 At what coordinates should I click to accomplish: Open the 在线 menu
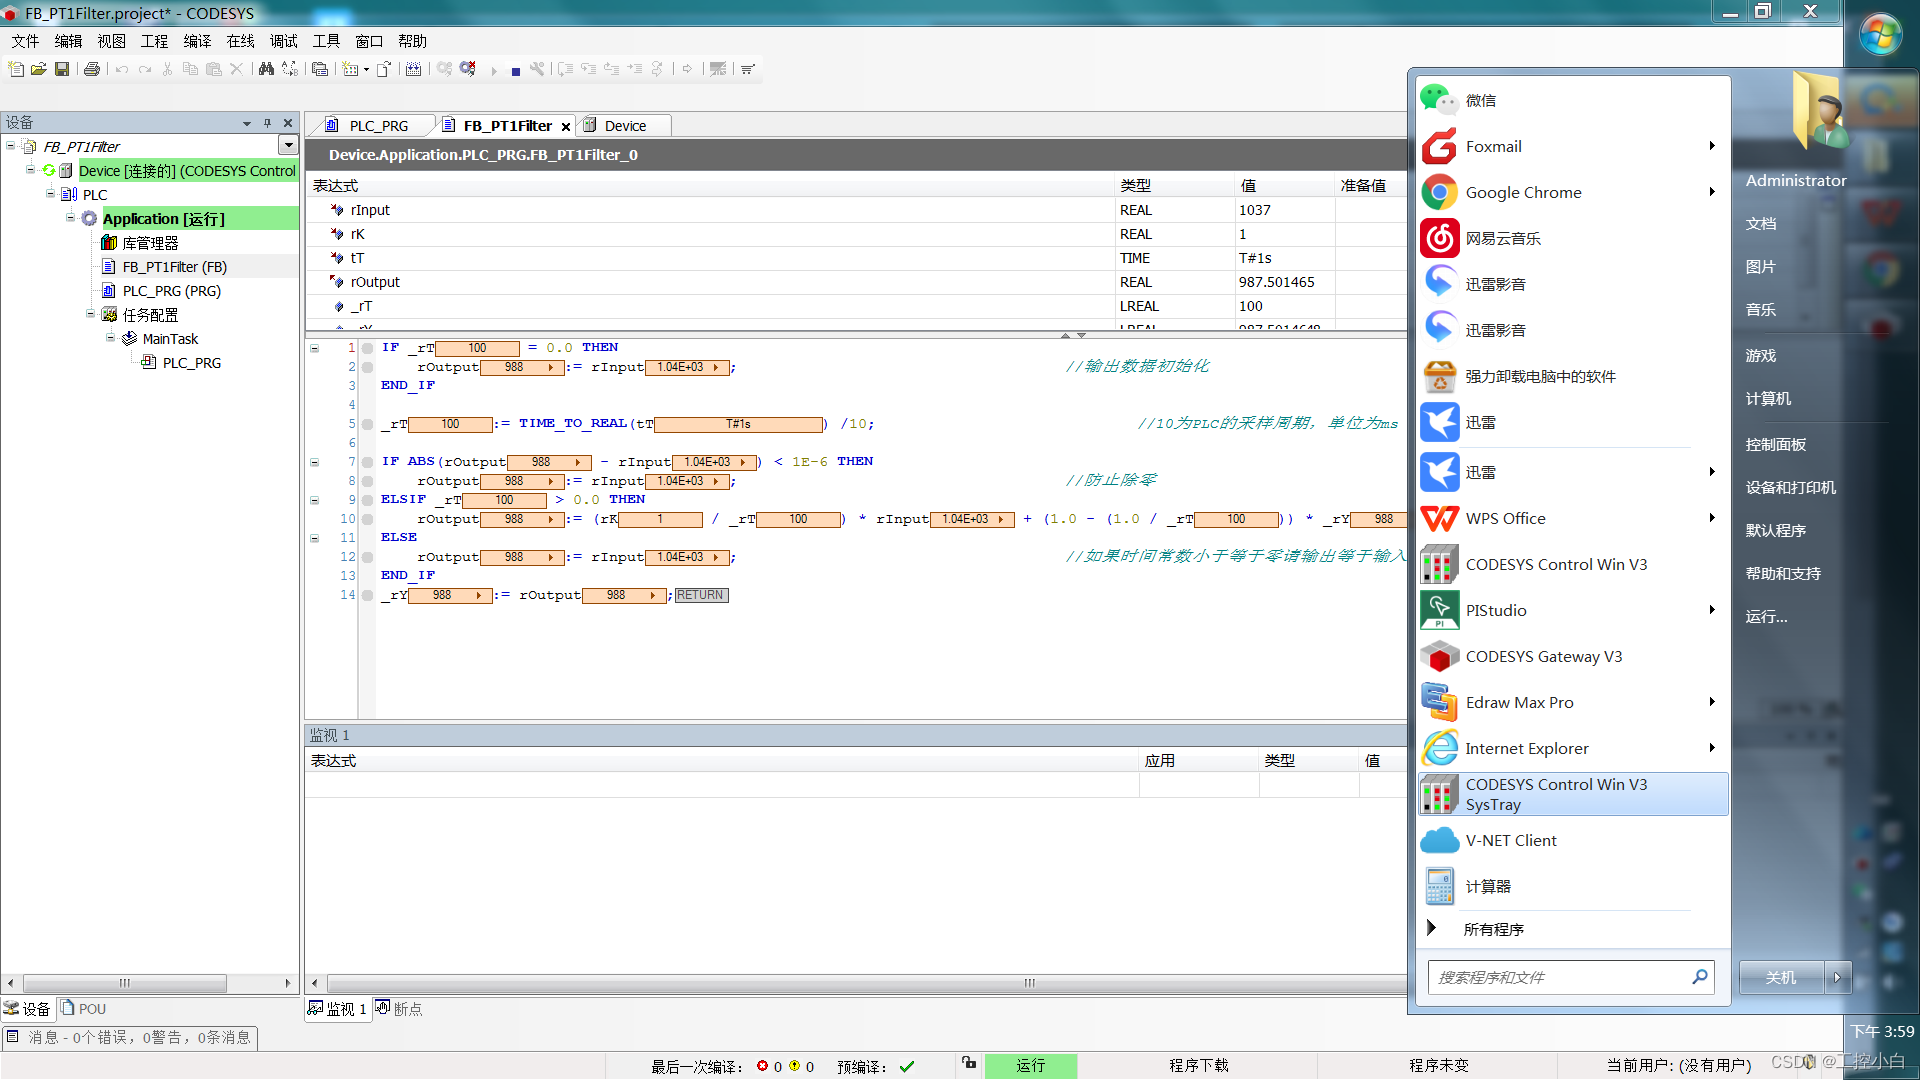coord(240,41)
